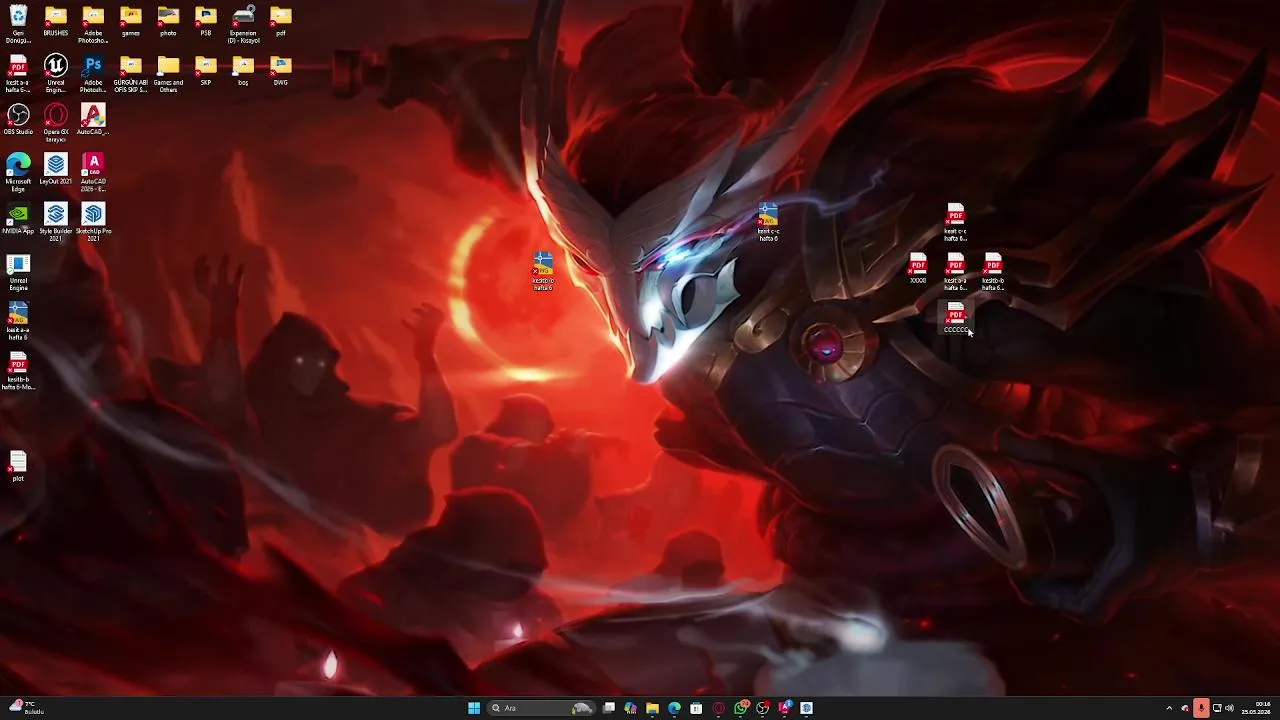Open the PSB folder
Image resolution: width=1280 pixels, height=720 pixels.
pyautogui.click(x=206, y=21)
